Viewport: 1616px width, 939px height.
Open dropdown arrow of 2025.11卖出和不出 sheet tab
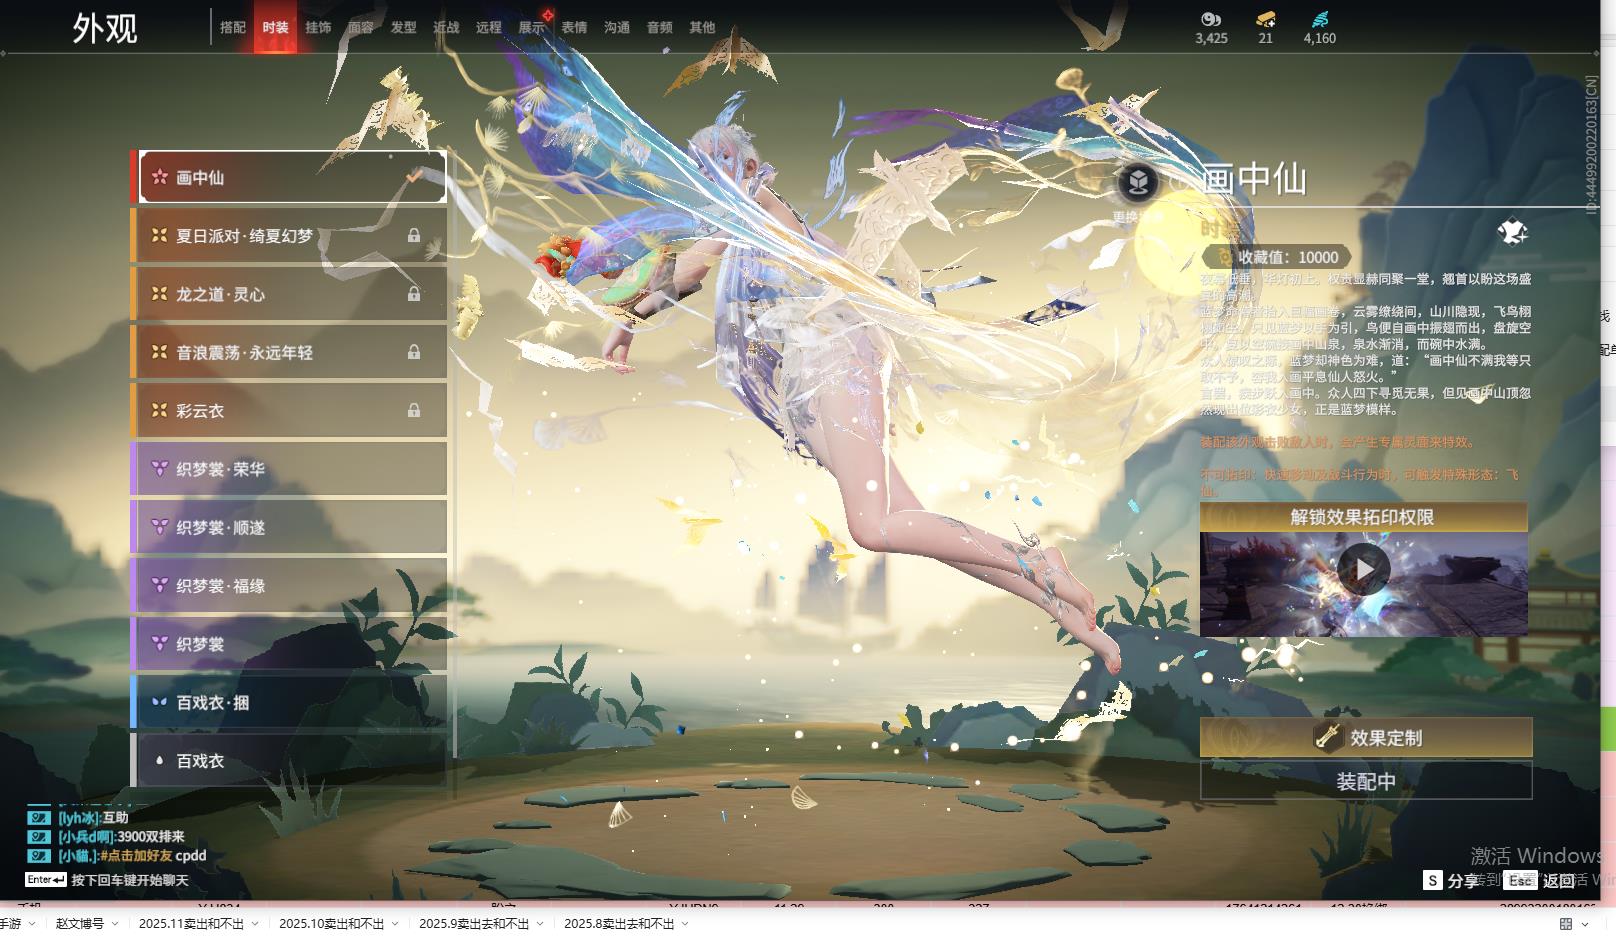point(255,924)
